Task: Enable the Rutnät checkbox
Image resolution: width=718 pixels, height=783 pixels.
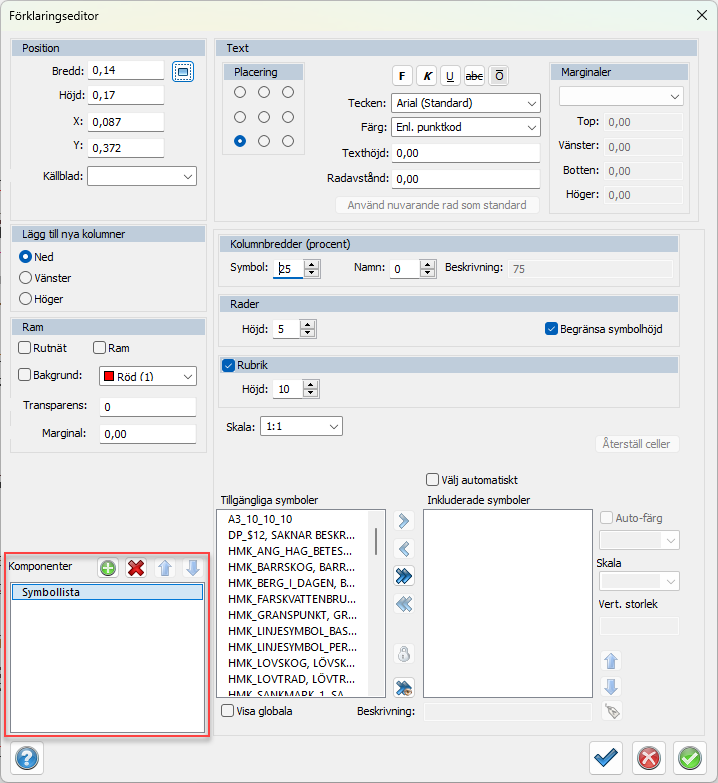Action: pyautogui.click(x=26, y=348)
